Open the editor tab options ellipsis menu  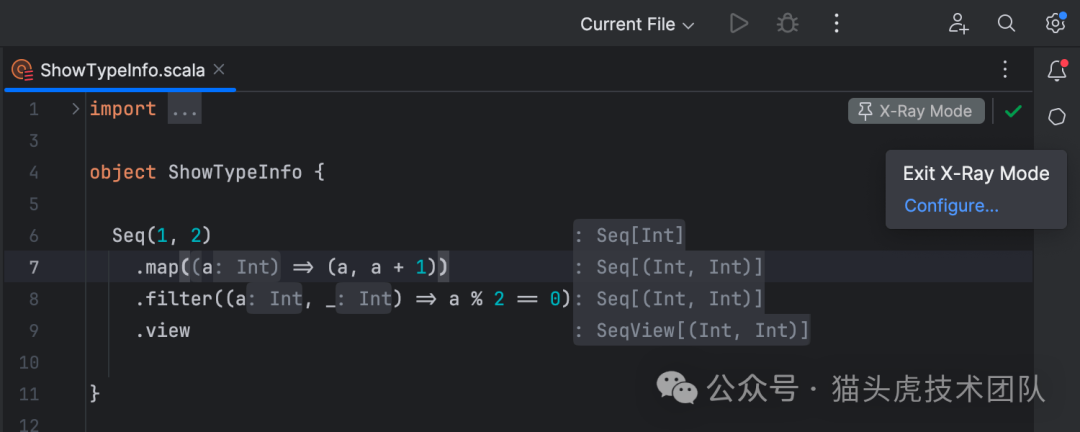pos(1006,70)
